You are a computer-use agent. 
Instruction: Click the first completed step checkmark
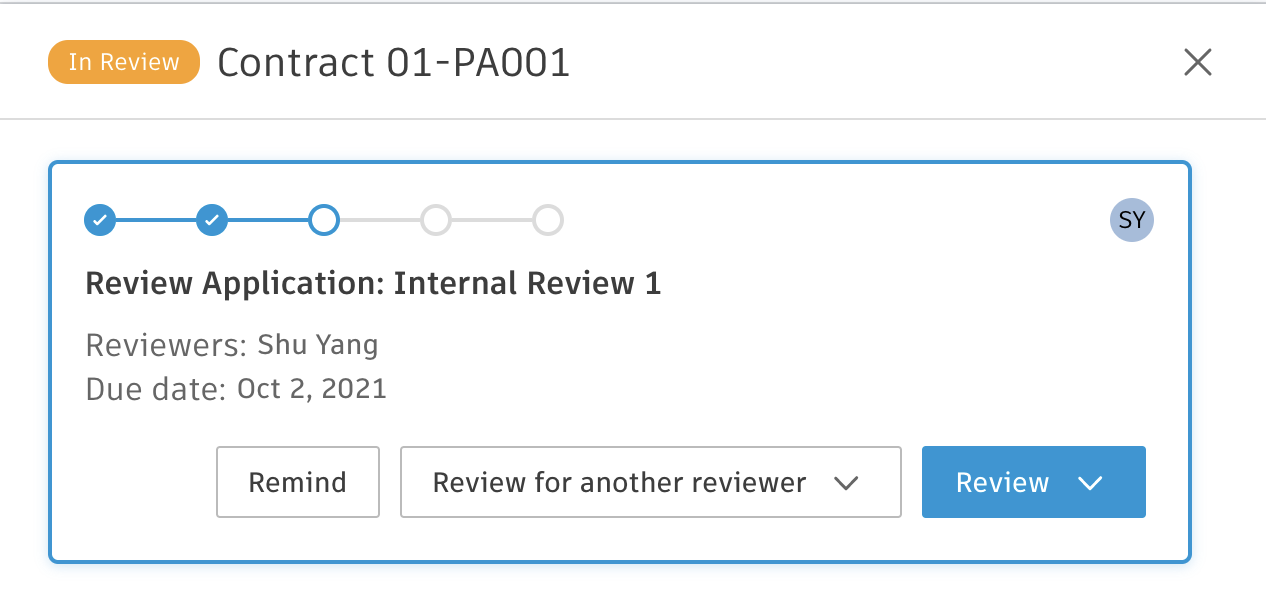point(100,220)
